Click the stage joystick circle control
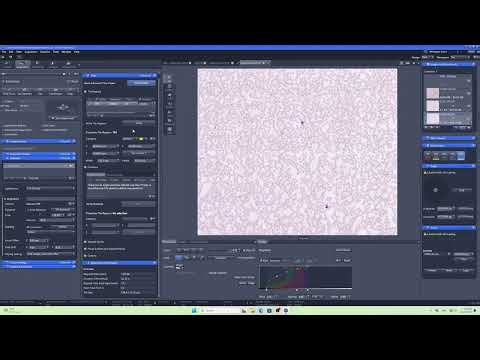 (435, 190)
